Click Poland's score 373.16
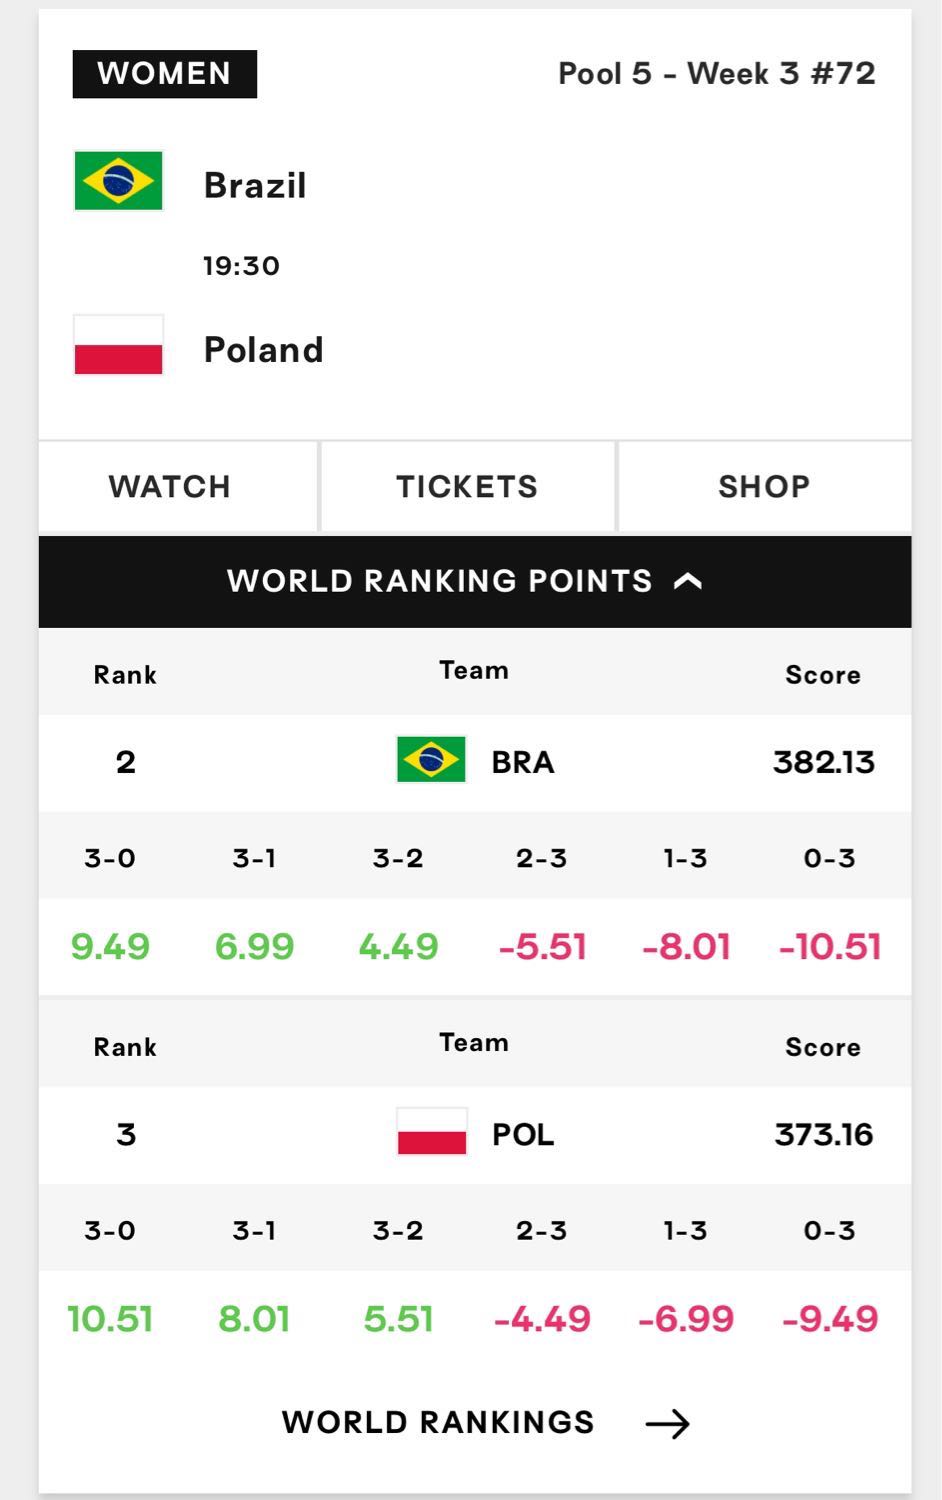 point(824,1135)
